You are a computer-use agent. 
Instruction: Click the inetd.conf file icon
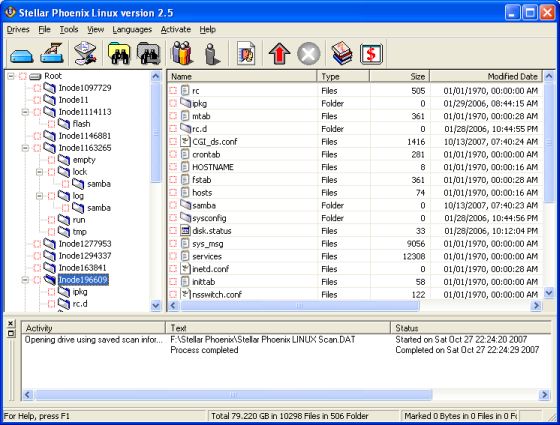[185, 269]
